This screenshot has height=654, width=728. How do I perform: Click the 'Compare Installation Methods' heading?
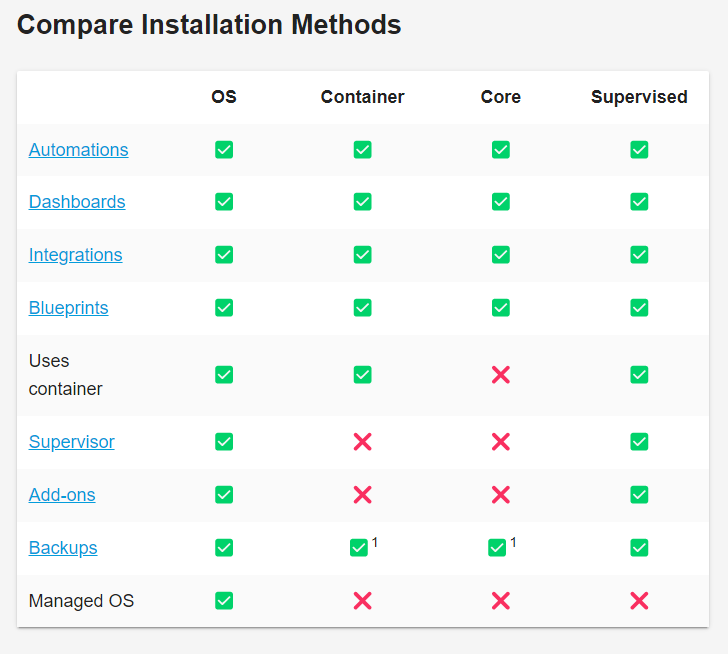[x=209, y=25]
